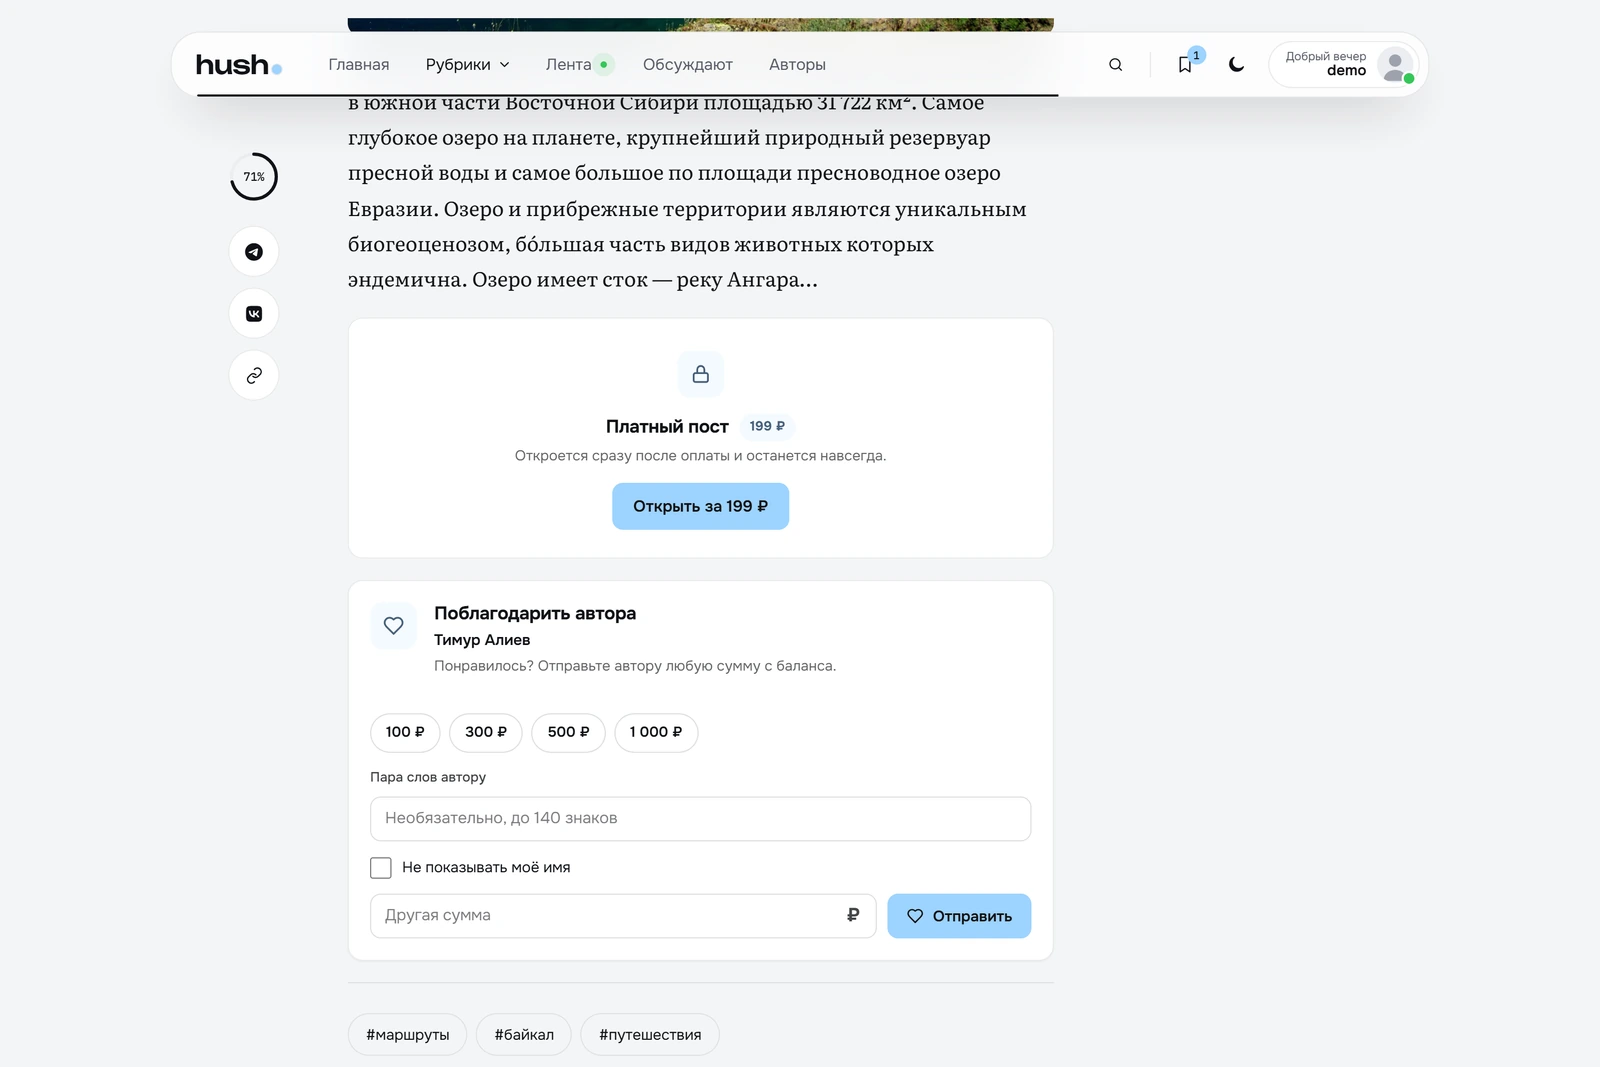
Task: Click author name Тимур Алиев
Action: click(x=482, y=640)
